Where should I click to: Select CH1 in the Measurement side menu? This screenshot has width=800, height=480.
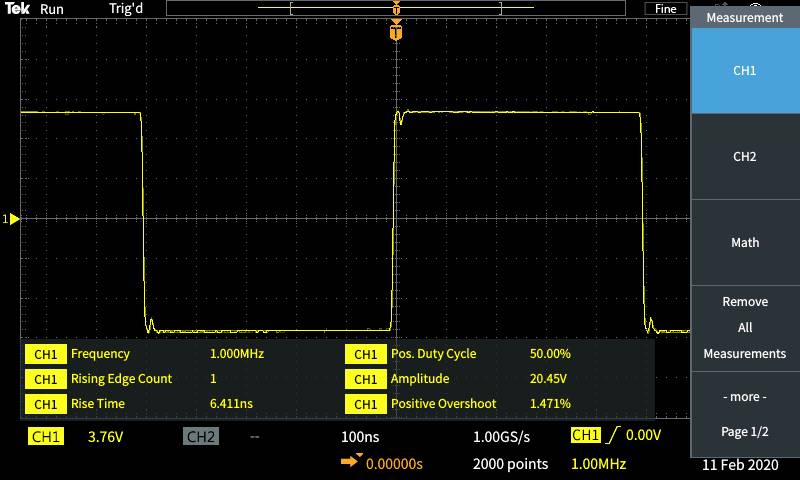(745, 71)
